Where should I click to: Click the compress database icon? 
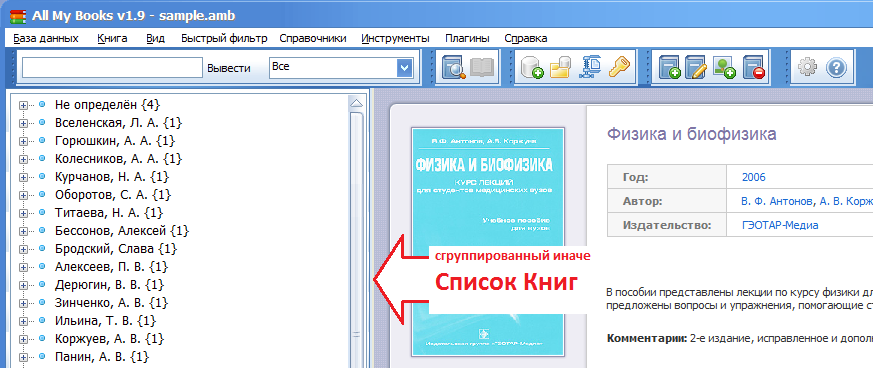pos(591,68)
